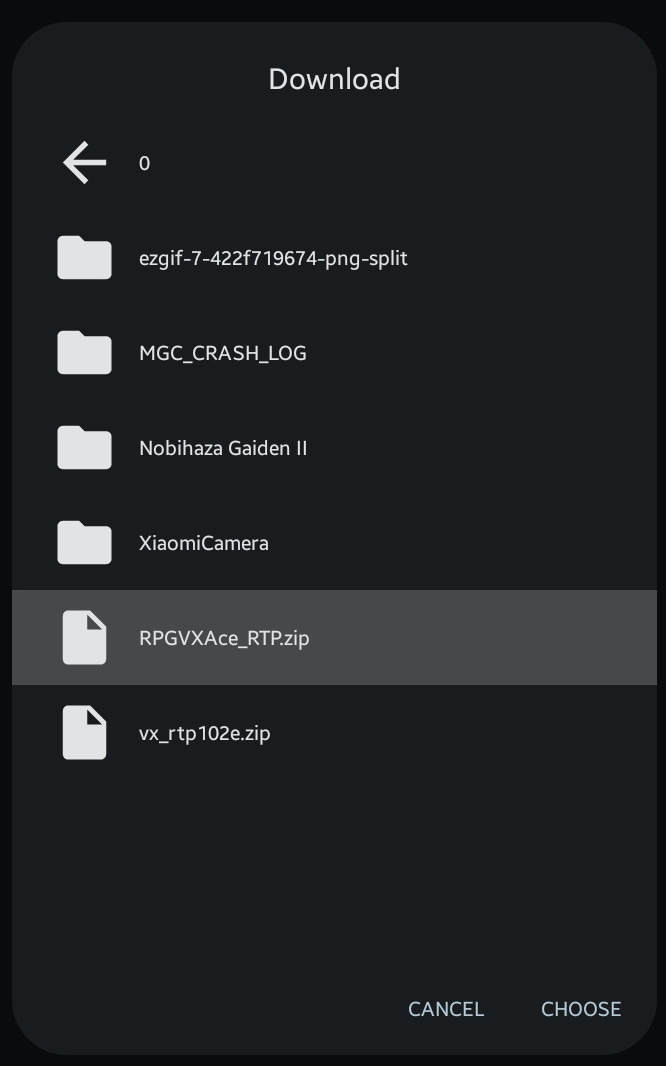
Task: Select the RPGVXAce_RTP.zip file name
Action: click(x=224, y=638)
